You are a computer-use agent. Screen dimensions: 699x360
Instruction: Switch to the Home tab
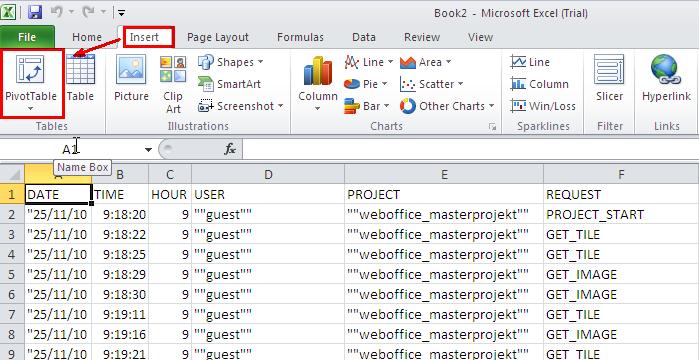point(87,37)
